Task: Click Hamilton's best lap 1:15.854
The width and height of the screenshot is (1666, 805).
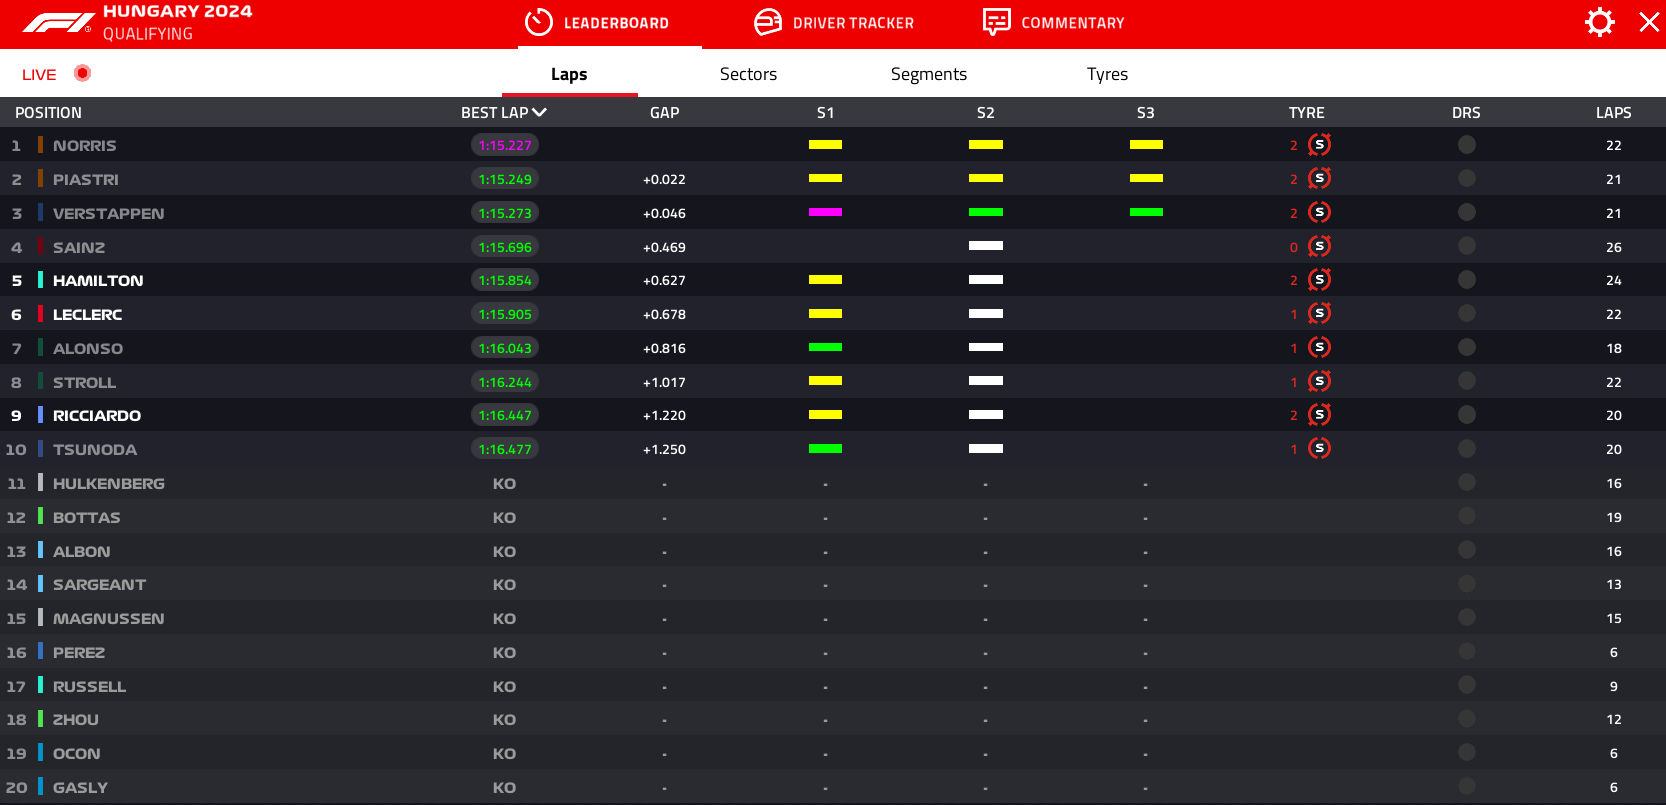Action: pyautogui.click(x=505, y=280)
